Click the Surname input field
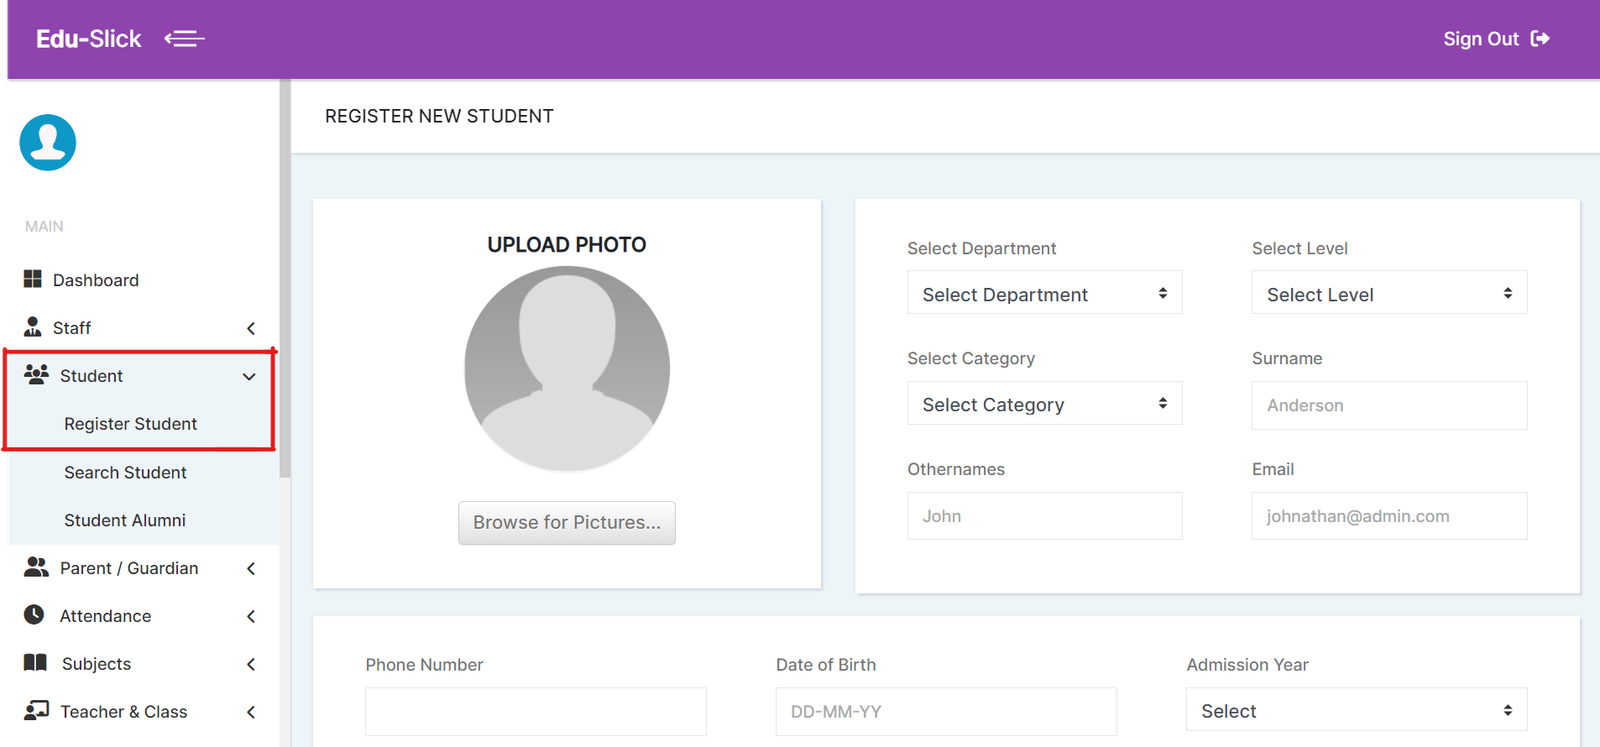The height and width of the screenshot is (747, 1600). click(x=1388, y=405)
